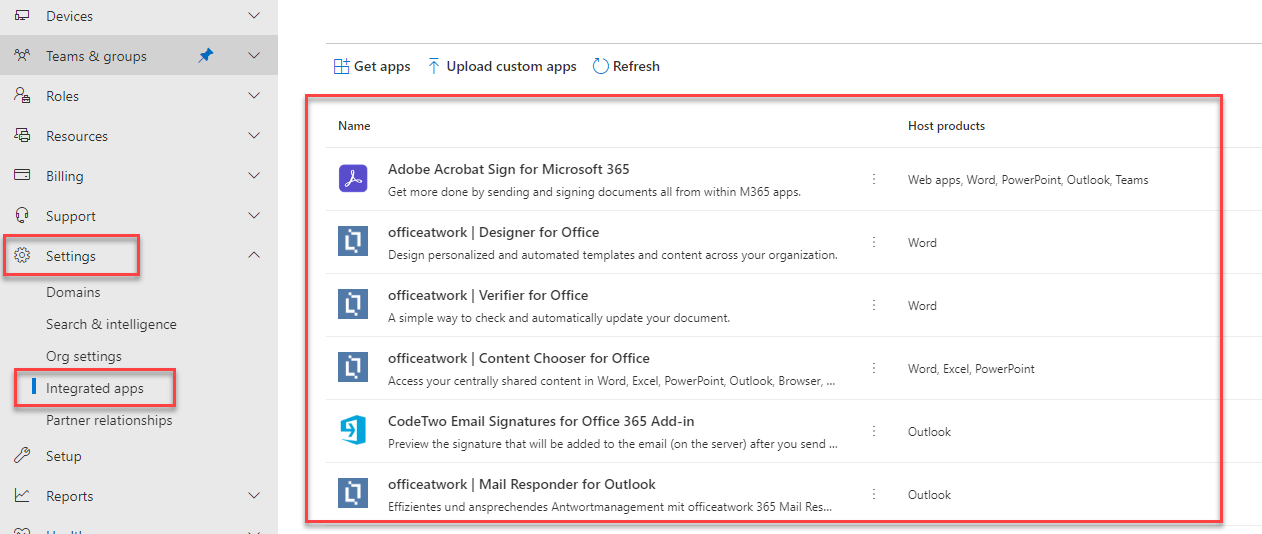Open officeatwork Mail Responder for Outlook

point(522,484)
